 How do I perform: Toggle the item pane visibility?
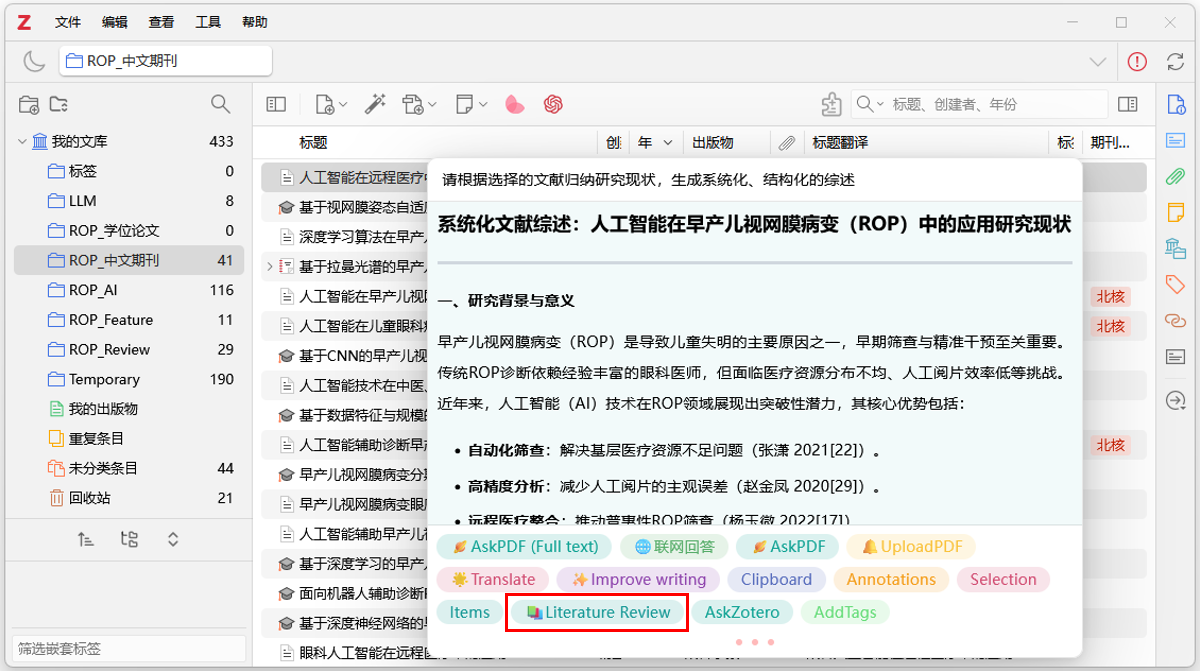1128,104
